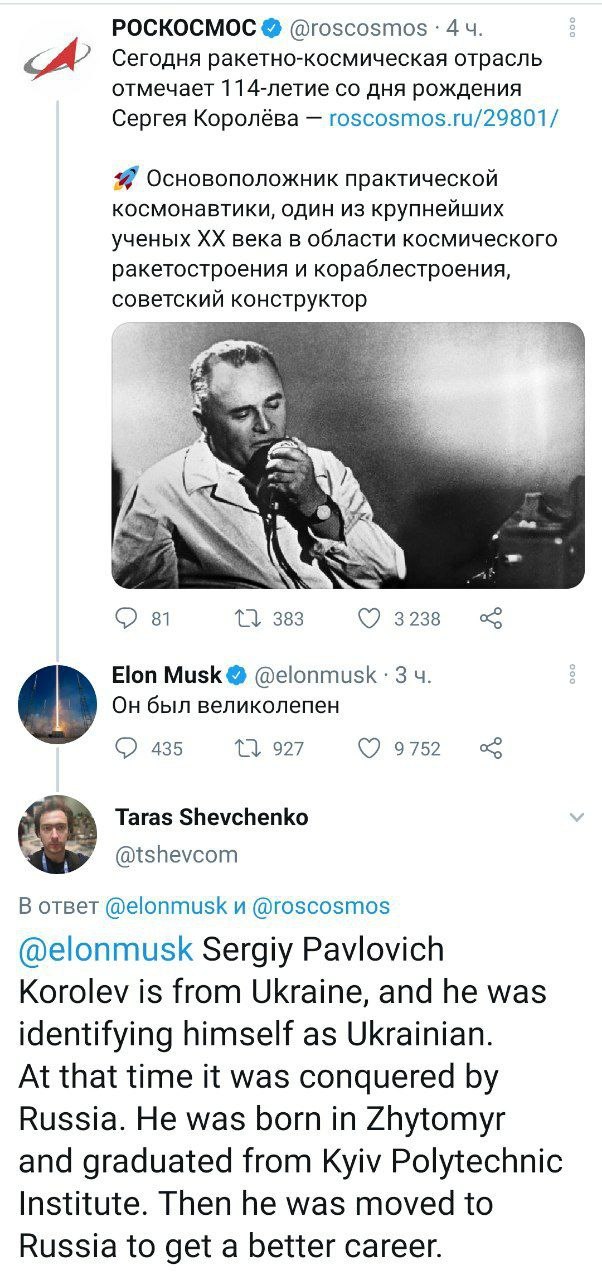
Task: Click @roscosmos in reply-to line
Action: click(320, 906)
